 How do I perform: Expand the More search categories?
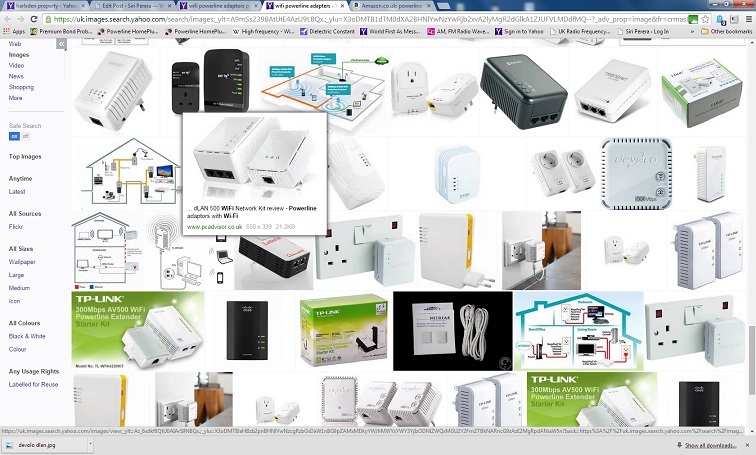[x=15, y=98]
